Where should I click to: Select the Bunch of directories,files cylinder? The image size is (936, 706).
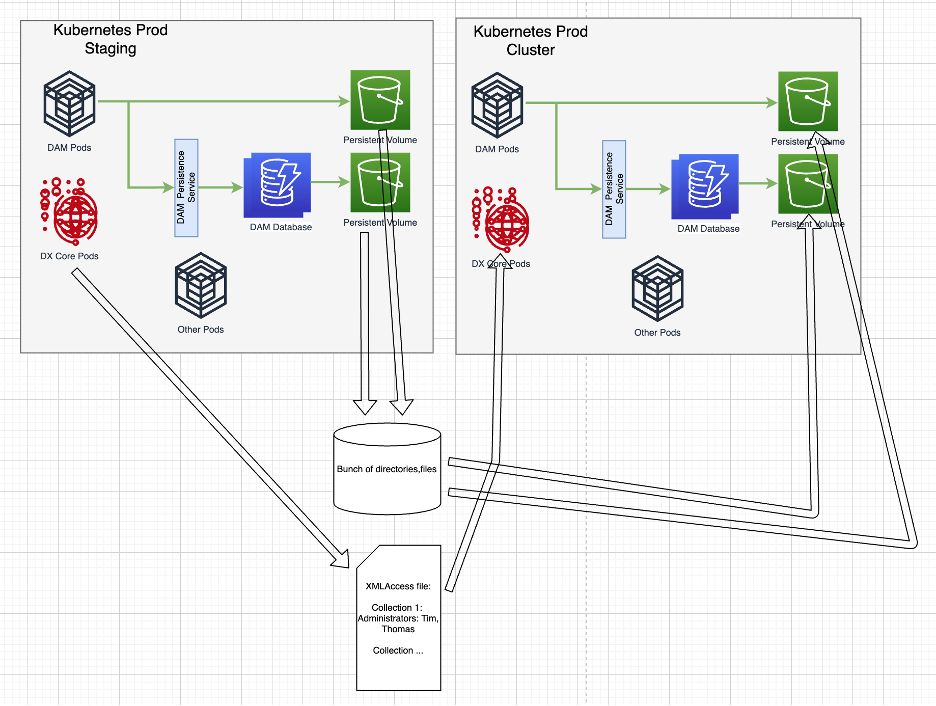387,468
